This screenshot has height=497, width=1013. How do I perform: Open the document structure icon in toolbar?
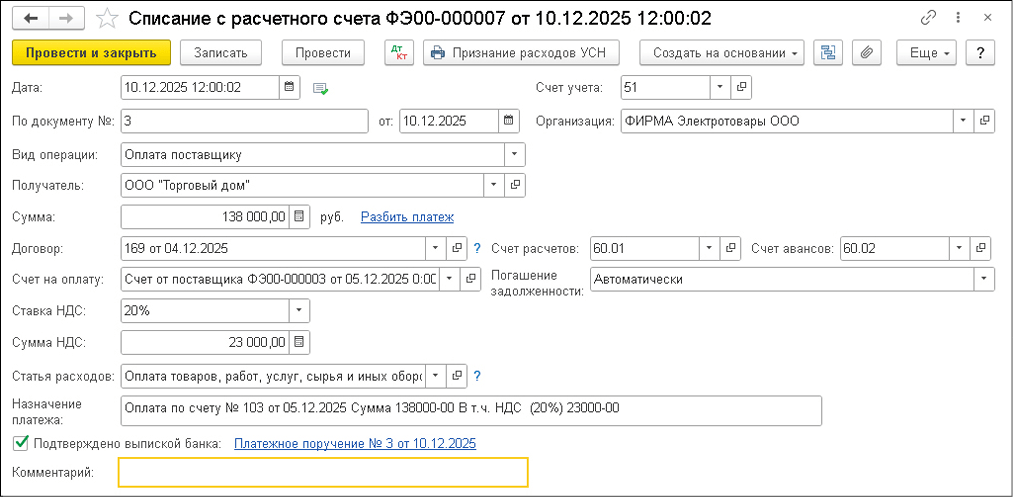coord(827,53)
